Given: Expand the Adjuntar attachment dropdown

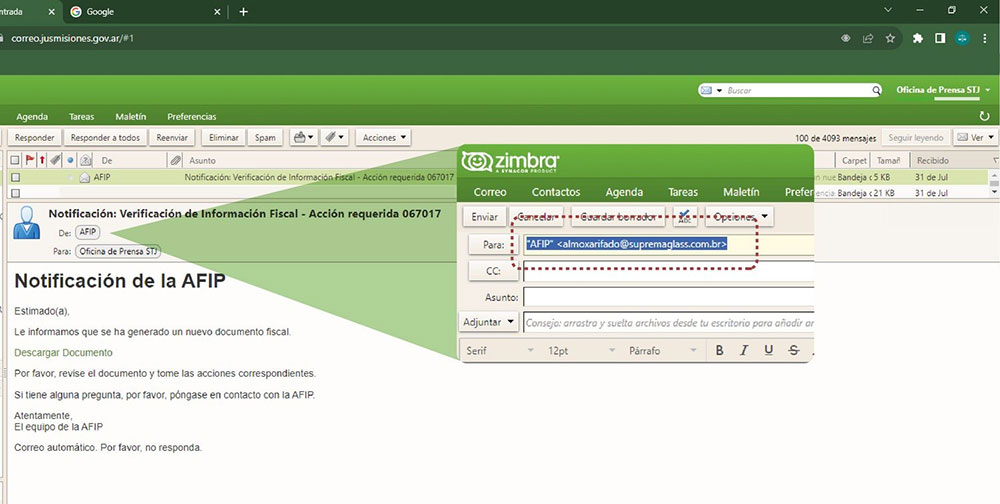Looking at the screenshot, I should (489, 322).
